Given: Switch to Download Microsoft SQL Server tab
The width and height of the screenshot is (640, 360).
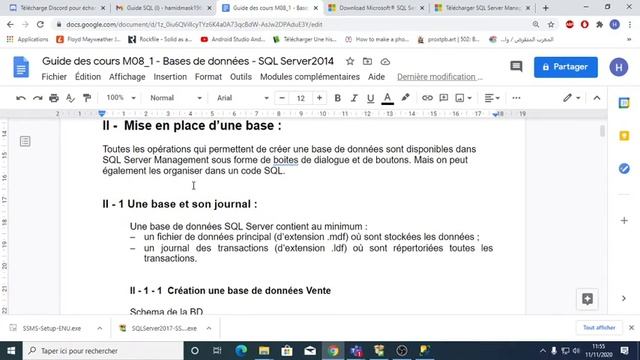Looking at the screenshot, I should click(x=376, y=8).
